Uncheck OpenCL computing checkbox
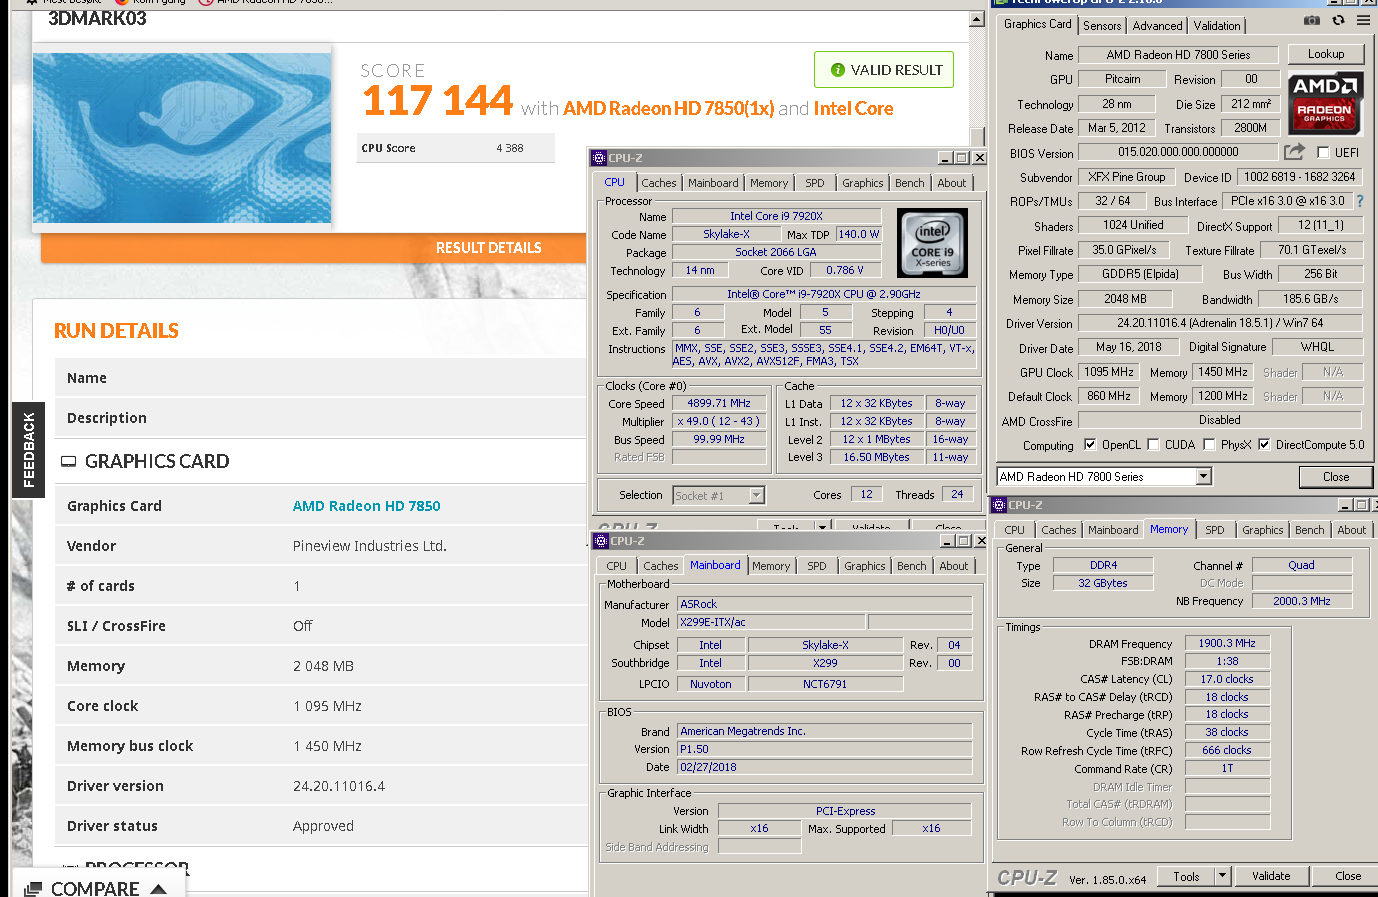This screenshot has width=1378, height=897. click(1090, 445)
